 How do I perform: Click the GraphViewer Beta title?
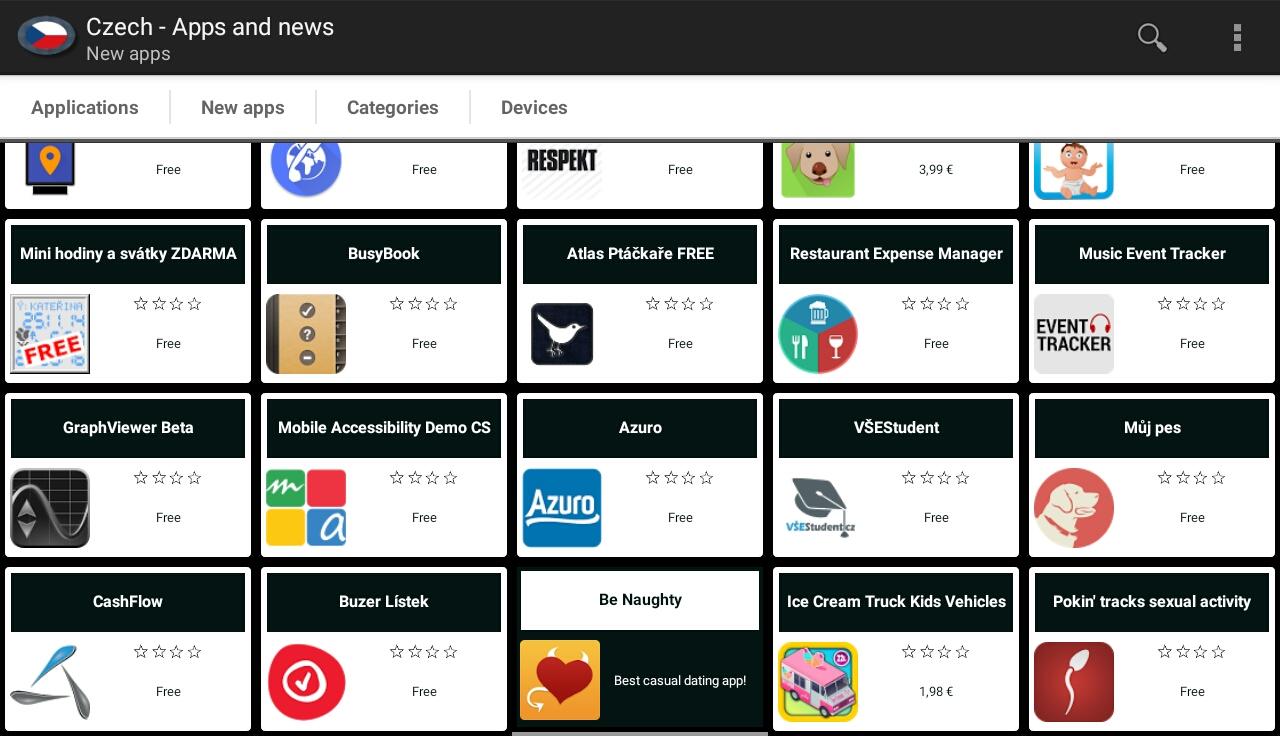point(128,428)
